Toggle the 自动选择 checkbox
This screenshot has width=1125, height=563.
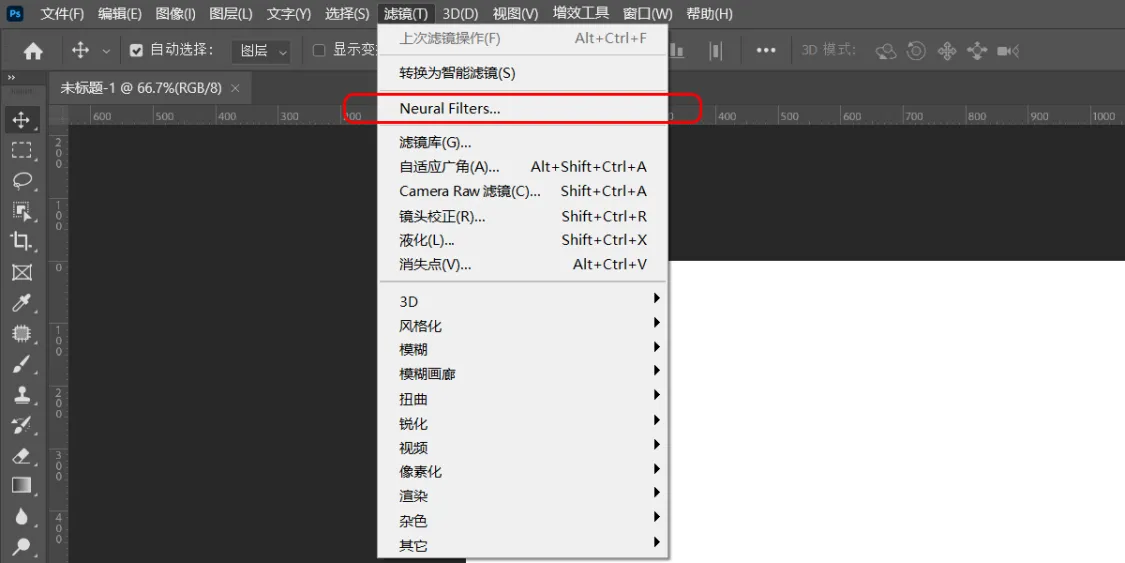[x=136, y=50]
